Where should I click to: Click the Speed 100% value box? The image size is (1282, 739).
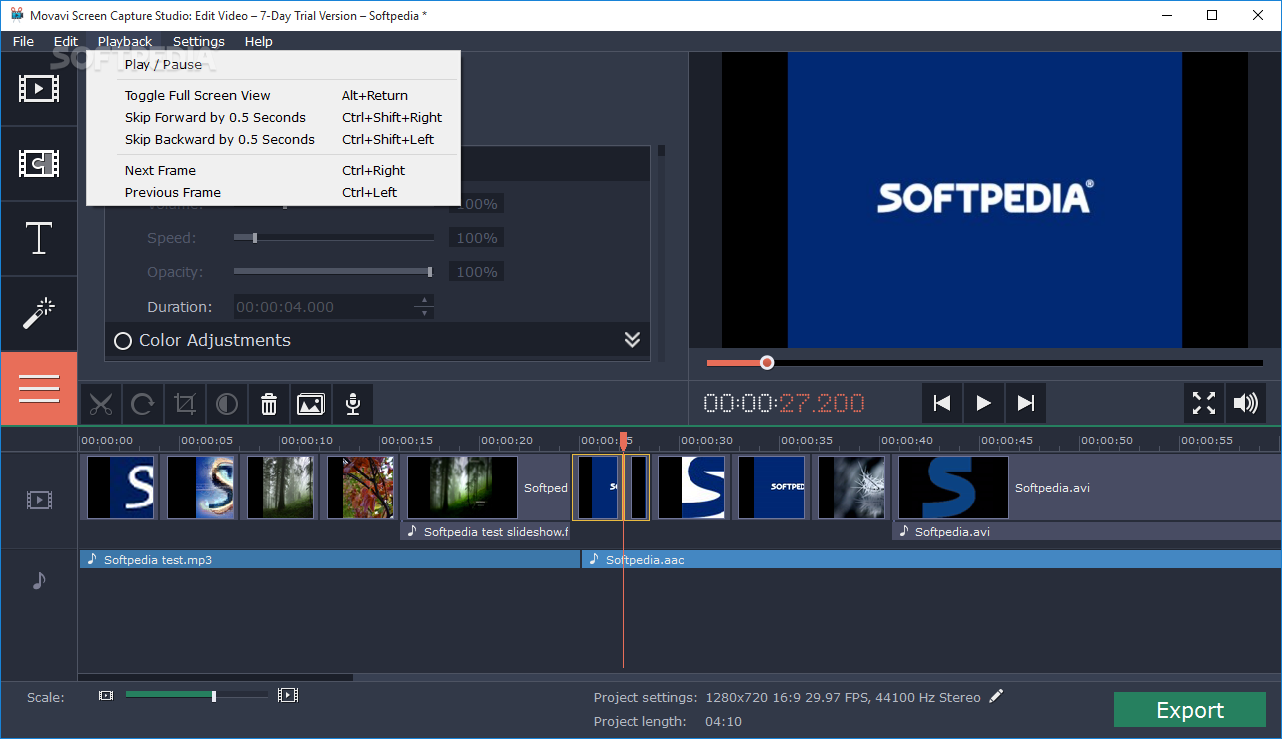(475, 238)
